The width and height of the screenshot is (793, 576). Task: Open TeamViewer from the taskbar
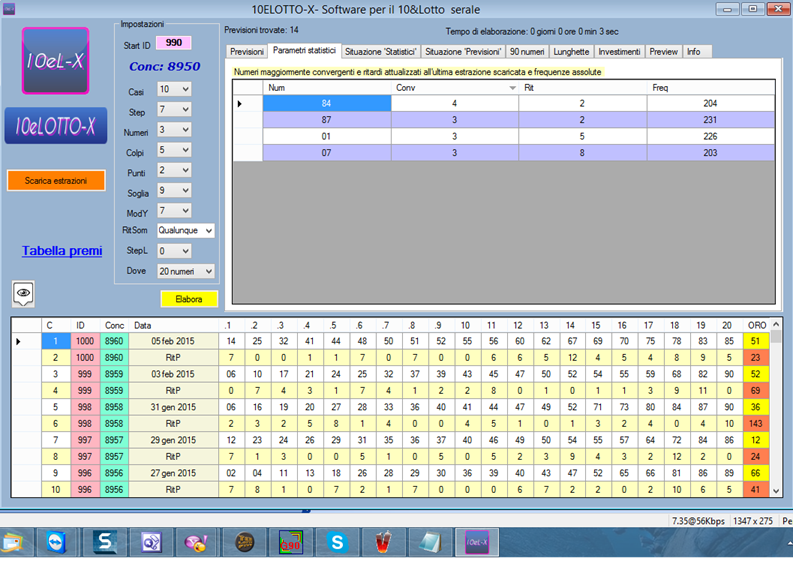pos(57,542)
